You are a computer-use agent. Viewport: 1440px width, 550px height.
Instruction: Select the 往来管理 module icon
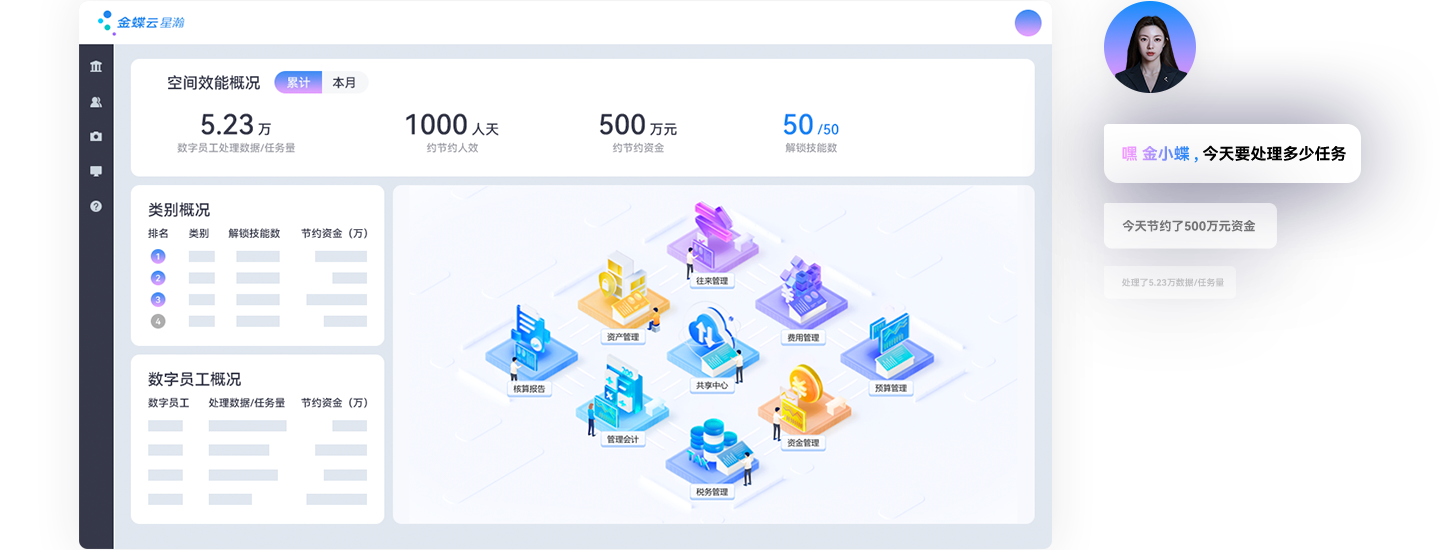point(713,243)
